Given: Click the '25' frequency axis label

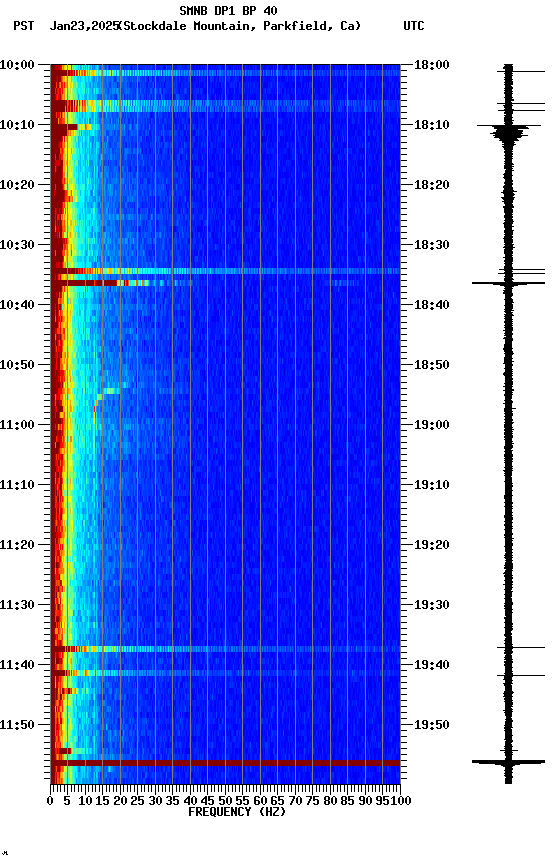Looking at the screenshot, I should click(138, 801).
